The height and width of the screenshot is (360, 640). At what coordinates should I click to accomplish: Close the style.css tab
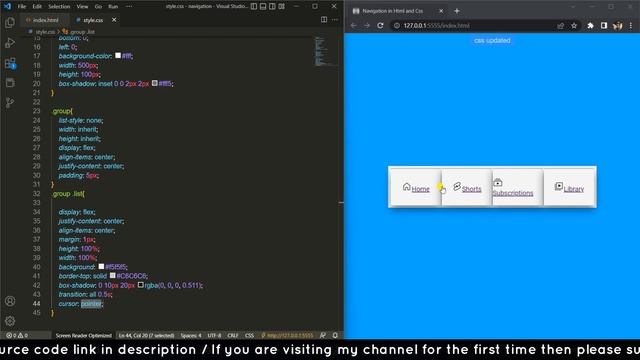114,20
